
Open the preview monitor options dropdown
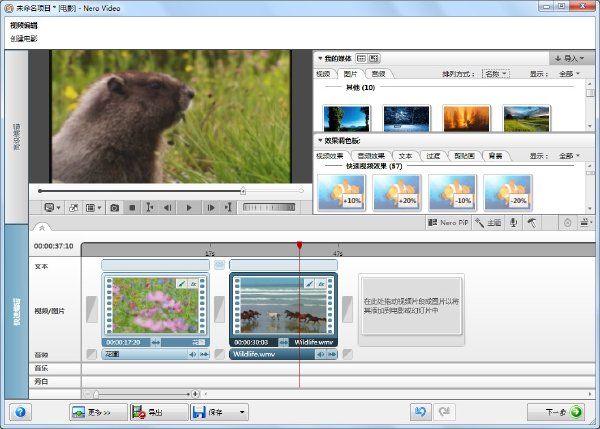tap(52, 208)
